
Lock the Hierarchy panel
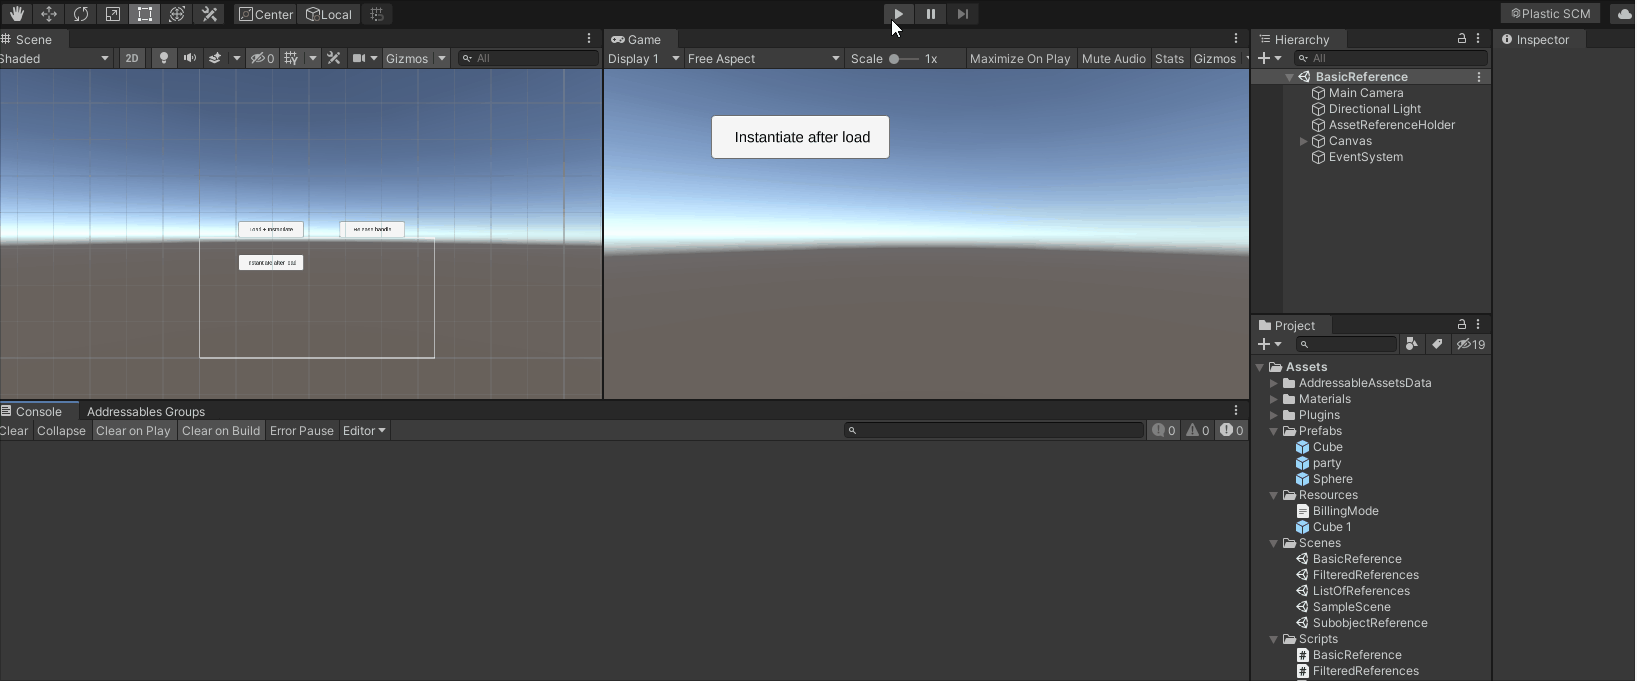coord(1461,39)
